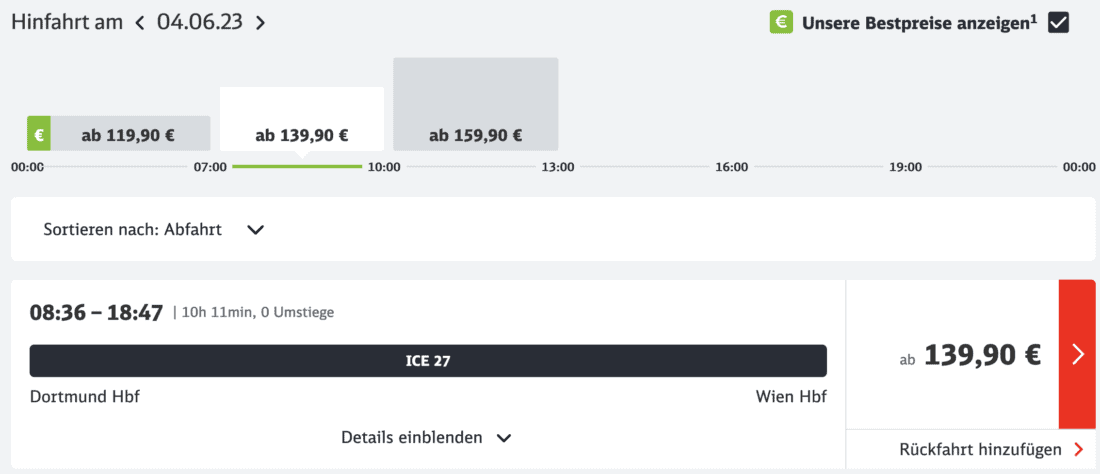Select the ab 159,90 € time slot
This screenshot has width=1100, height=474.
tap(475, 134)
